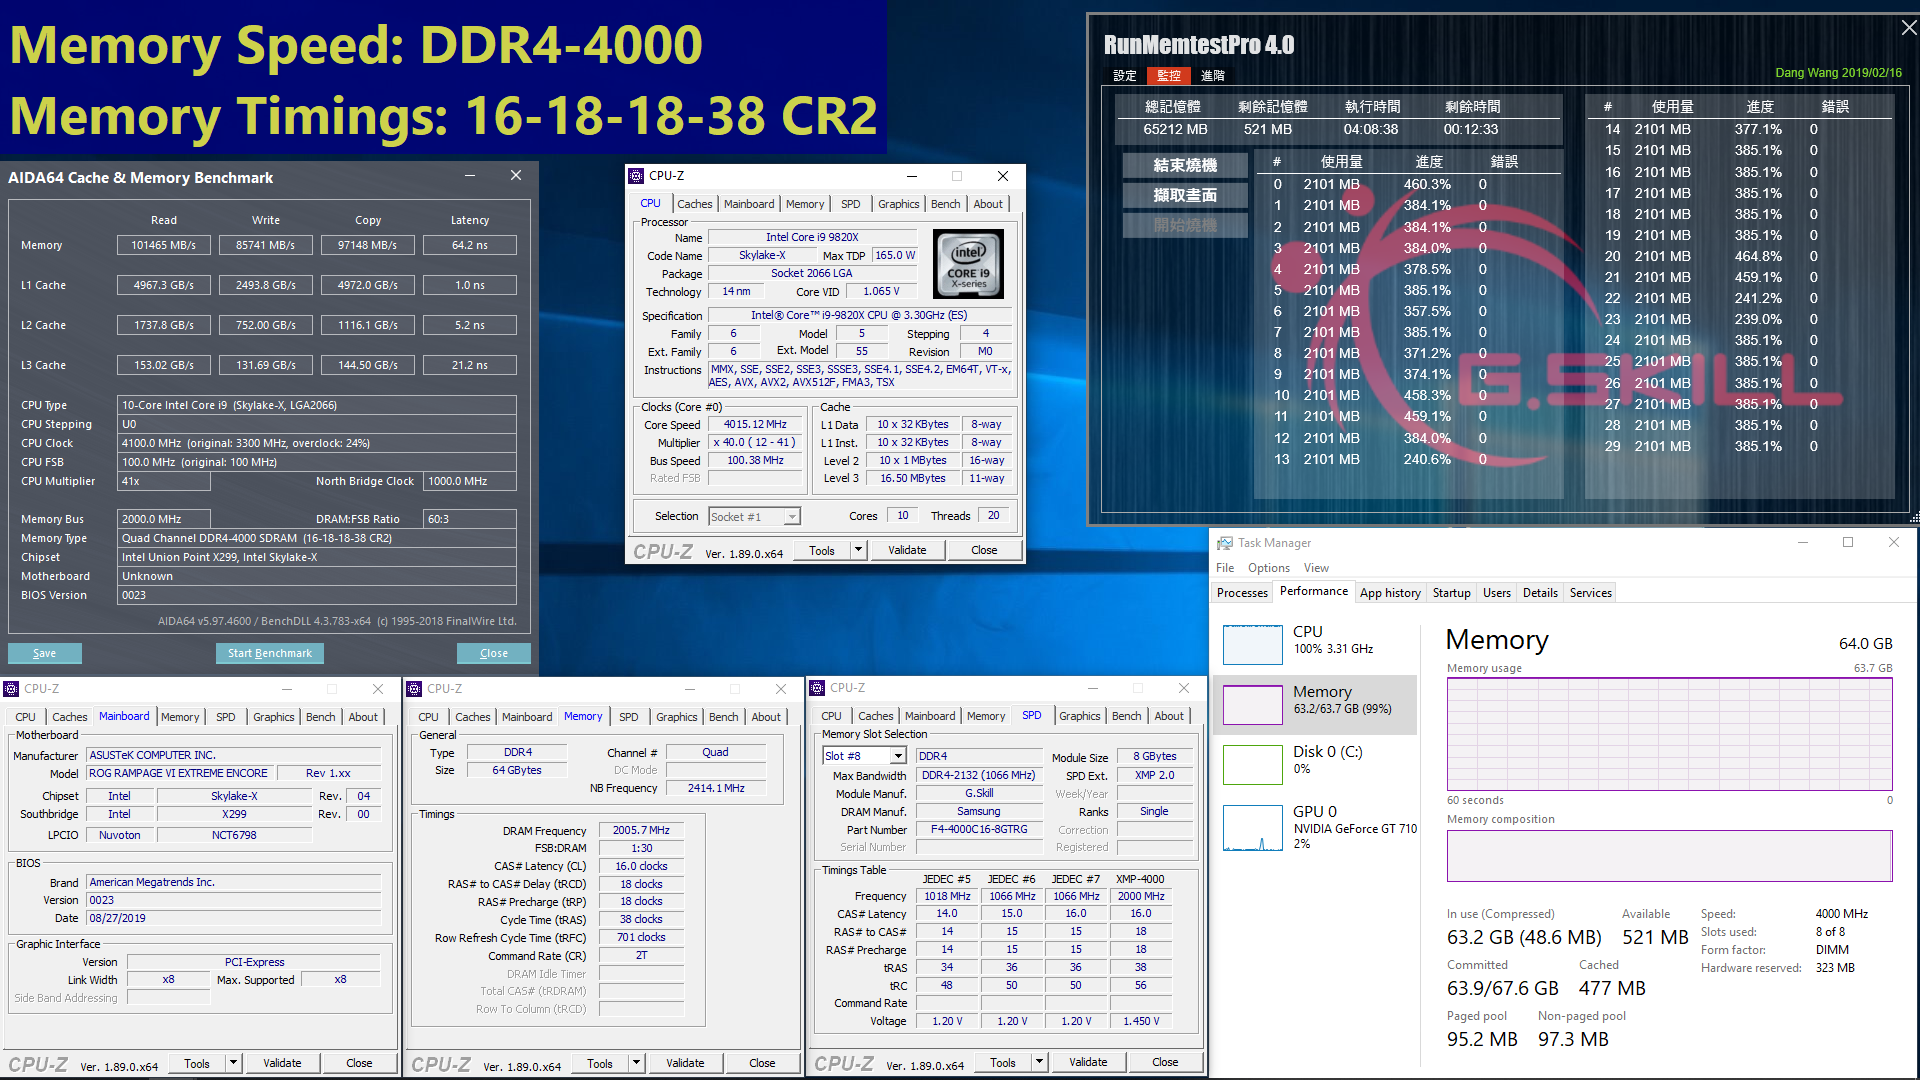Switch to the Graphics tab in CPU-Z
The image size is (1920, 1080).
[897, 204]
